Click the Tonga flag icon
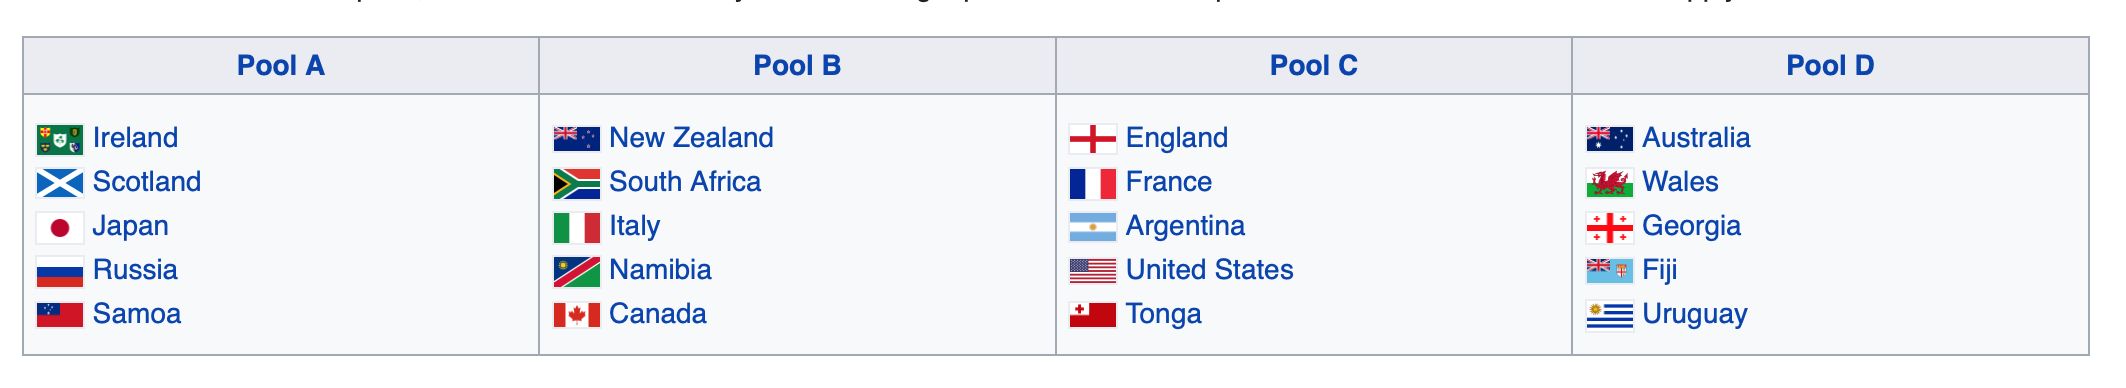Image resolution: width=2126 pixels, height=388 pixels. click(x=1093, y=315)
